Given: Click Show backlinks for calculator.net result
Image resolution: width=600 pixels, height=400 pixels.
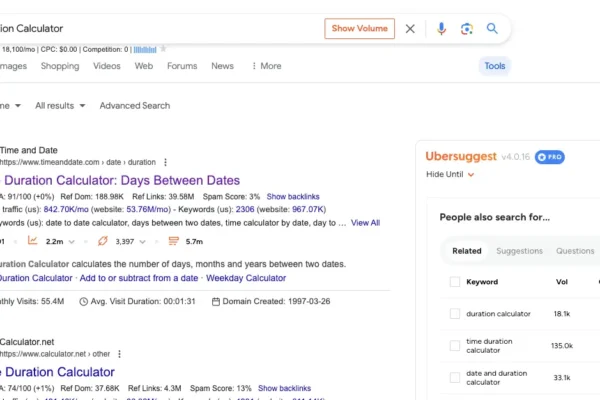Looking at the screenshot, I should click(284, 388).
